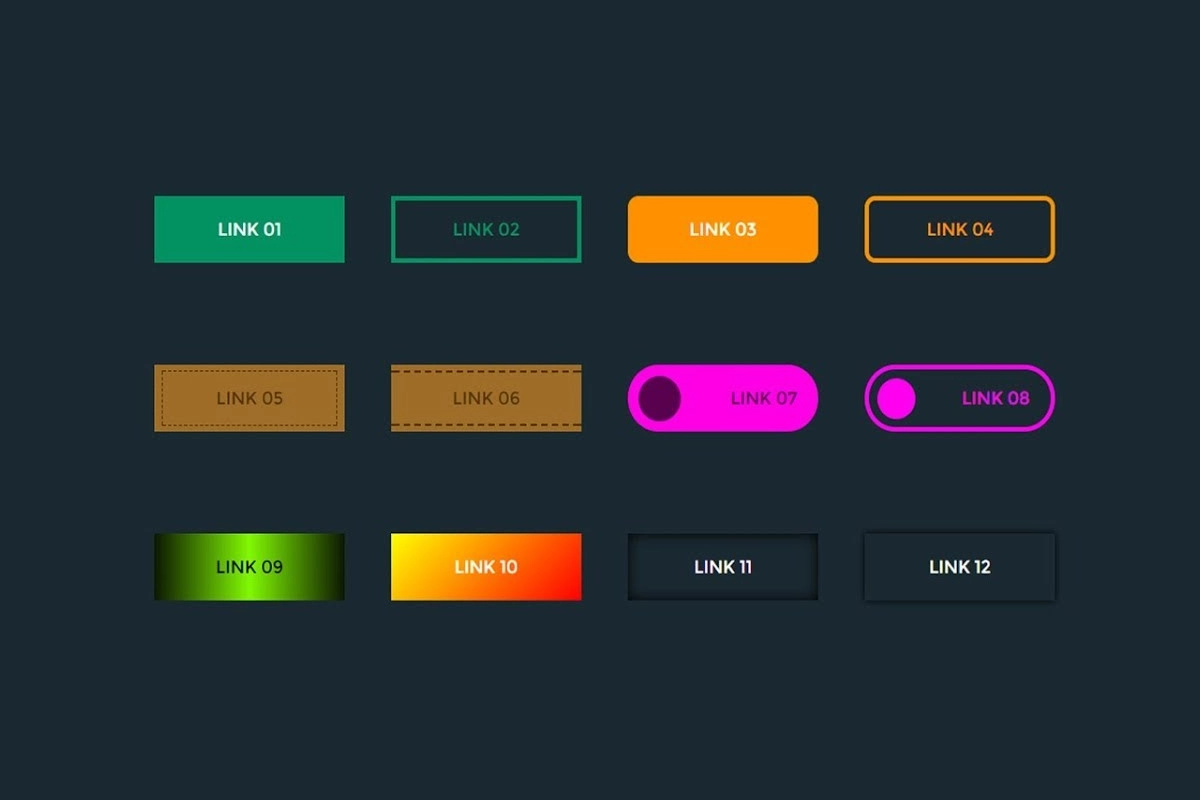Screen dimensions: 1200x800
Task: Click the "LINK 01" white text label
Action: 249,229
